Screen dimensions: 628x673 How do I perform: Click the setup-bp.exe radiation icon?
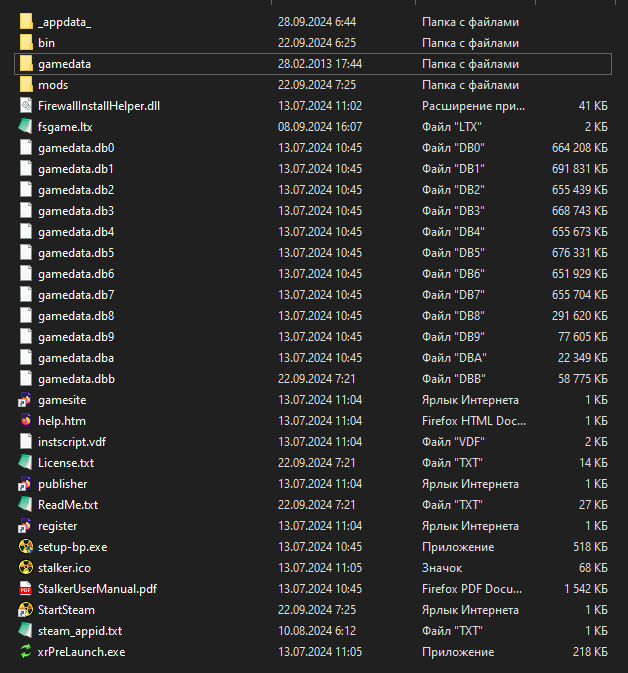tap(26, 547)
